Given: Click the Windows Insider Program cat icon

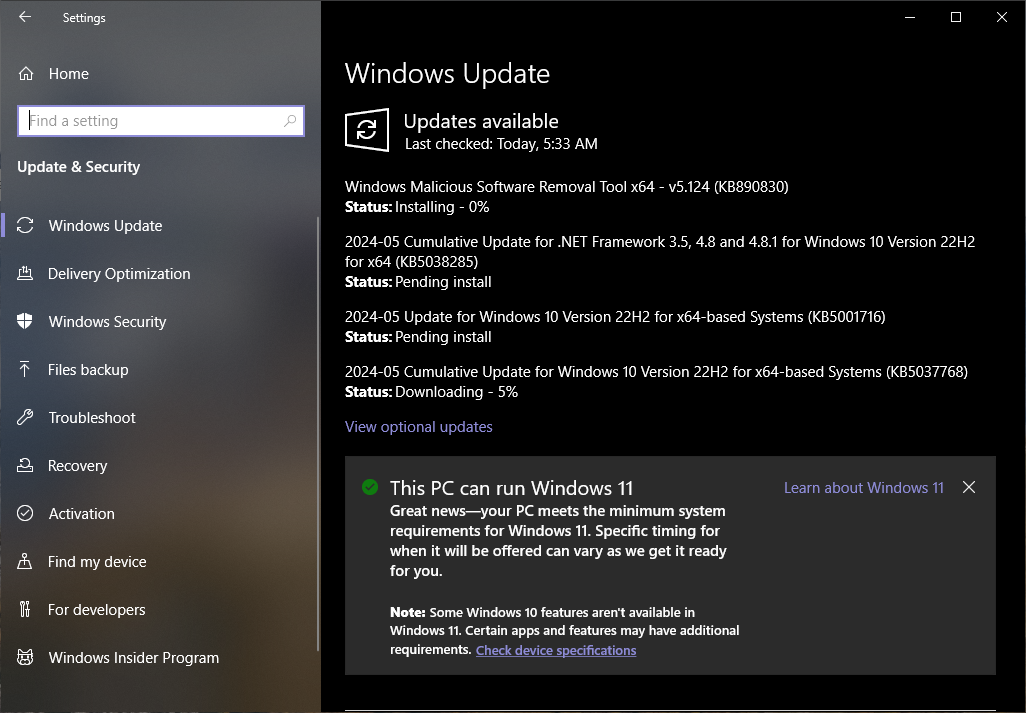Looking at the screenshot, I should (x=25, y=657).
